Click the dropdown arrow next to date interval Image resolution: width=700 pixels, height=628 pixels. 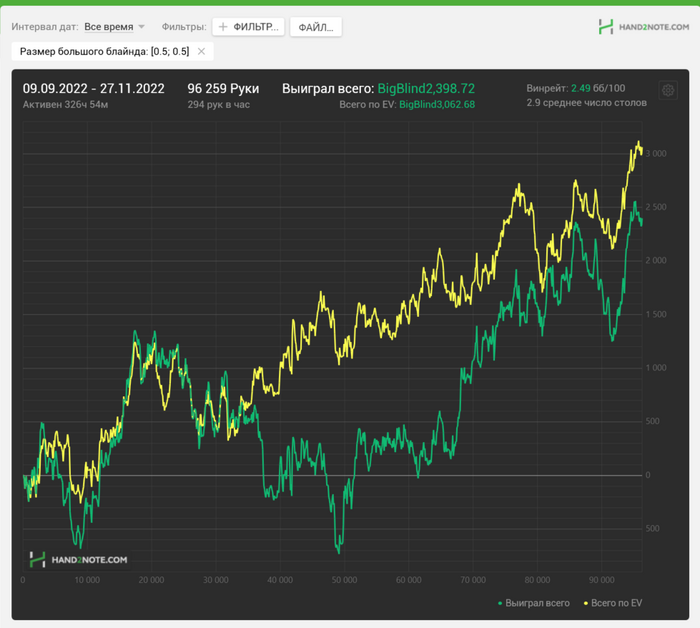coord(141,27)
